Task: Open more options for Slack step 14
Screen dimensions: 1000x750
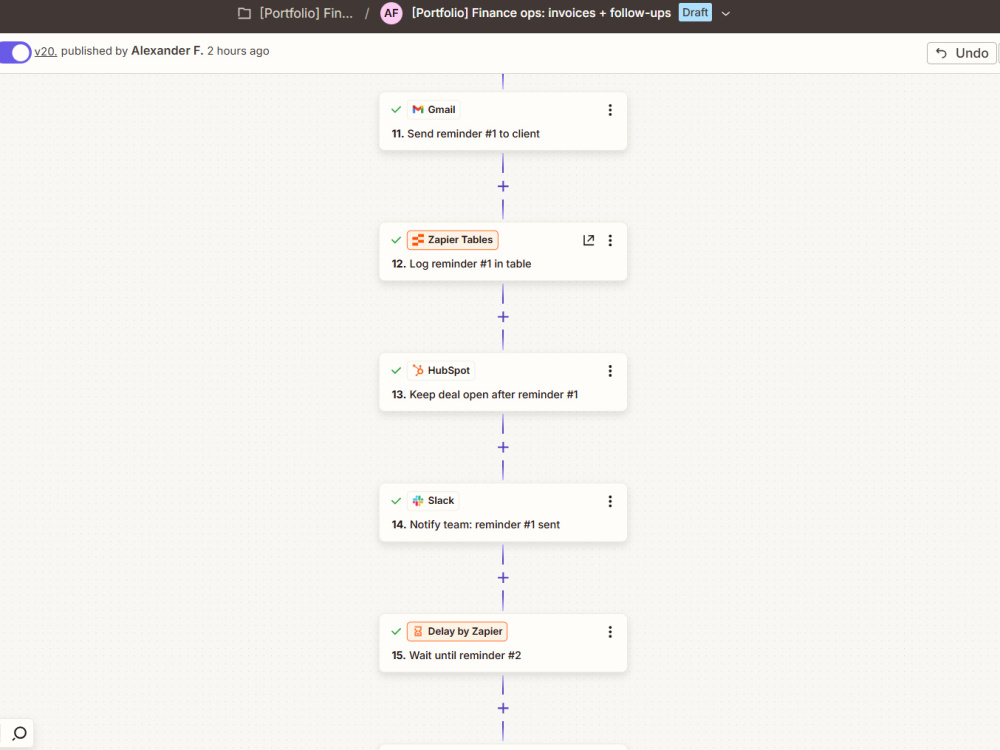Action: click(x=610, y=501)
